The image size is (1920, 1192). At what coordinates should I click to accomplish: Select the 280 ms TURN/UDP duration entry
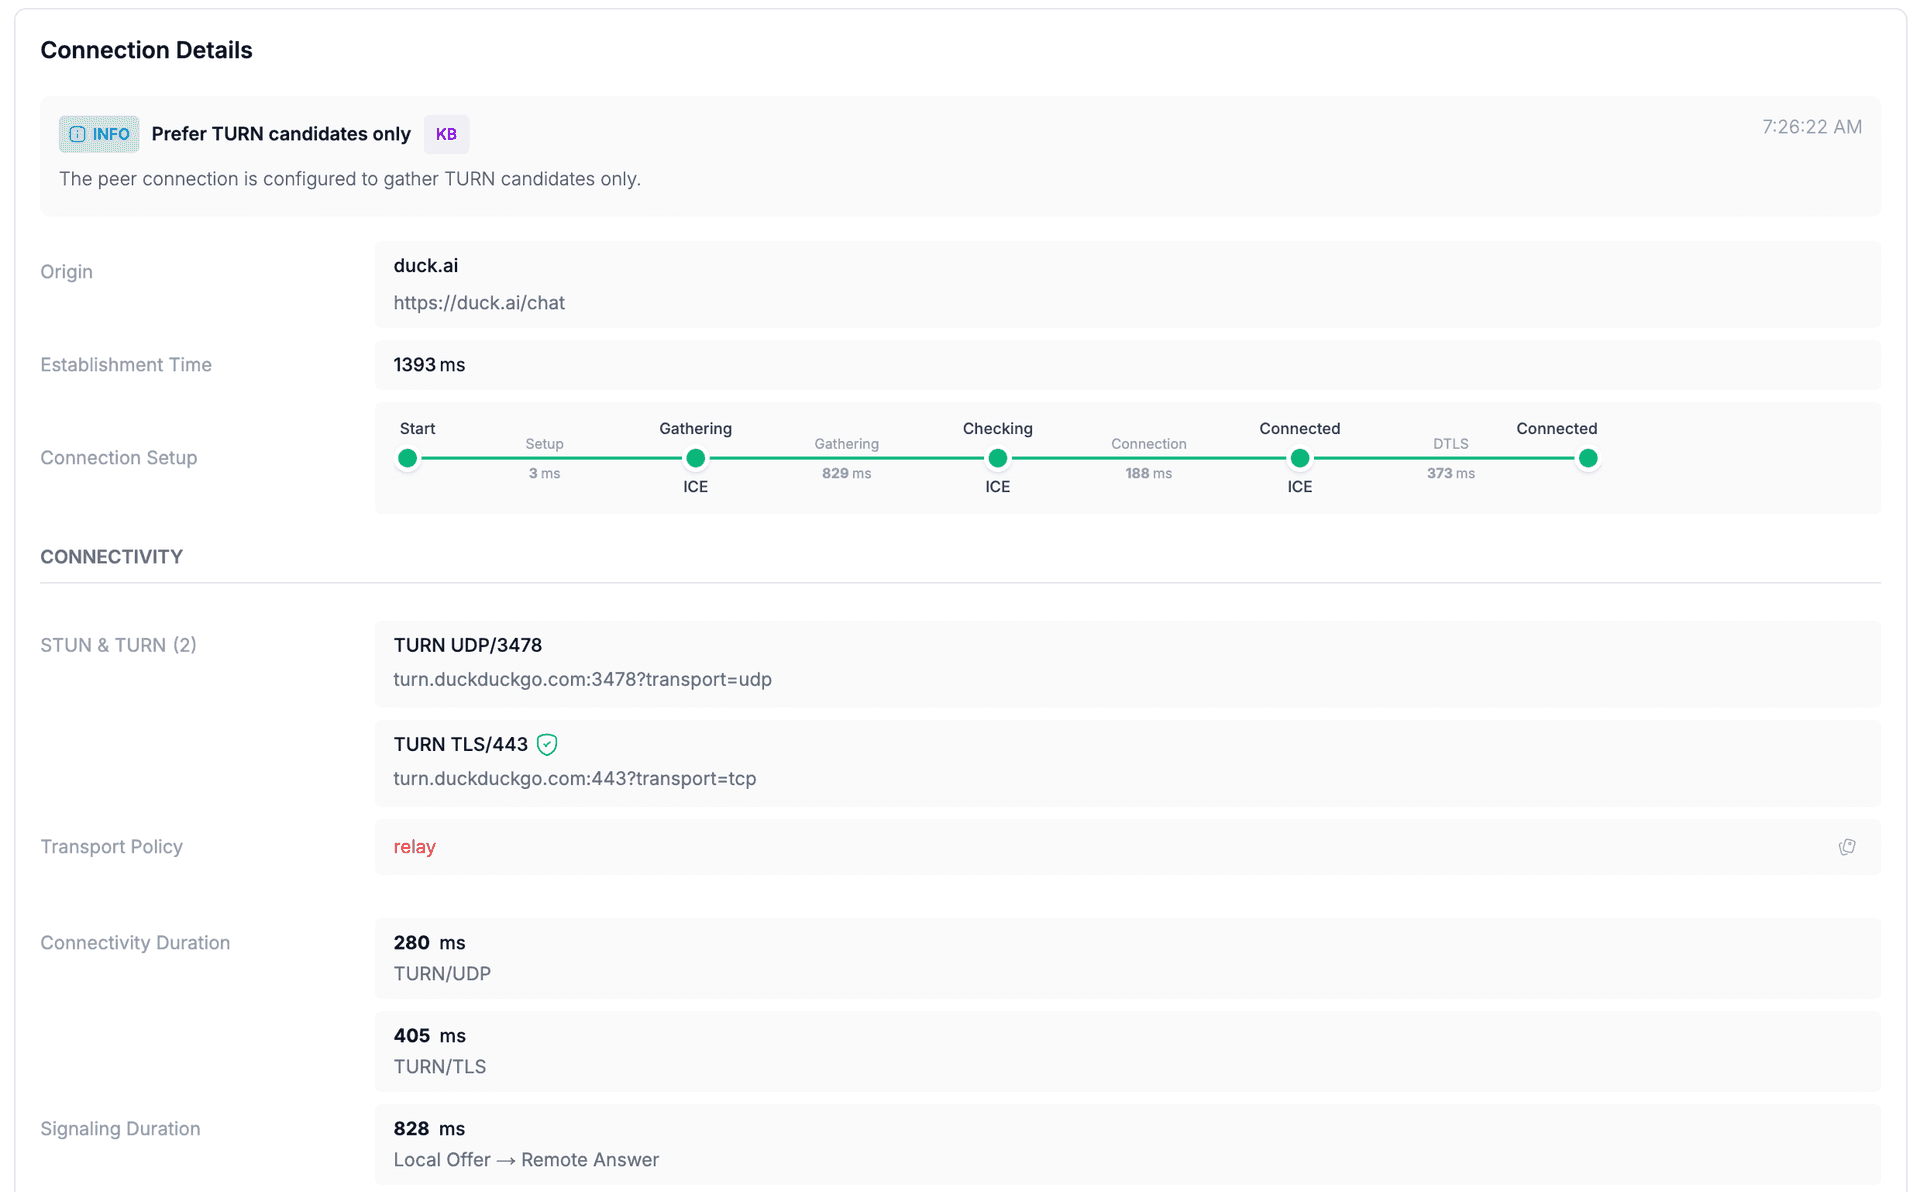point(428,942)
